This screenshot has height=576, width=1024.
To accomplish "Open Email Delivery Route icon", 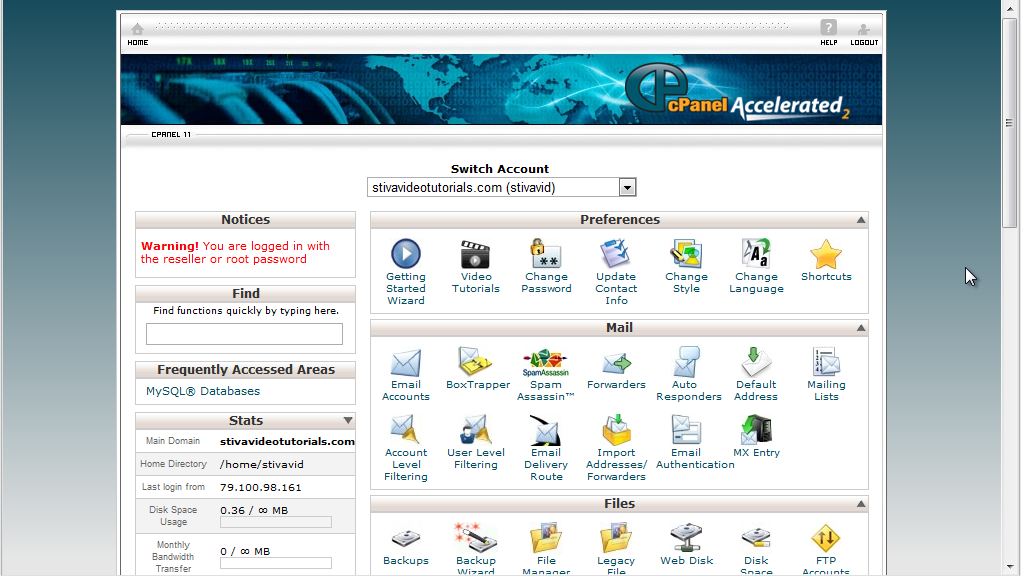I will 545,430.
